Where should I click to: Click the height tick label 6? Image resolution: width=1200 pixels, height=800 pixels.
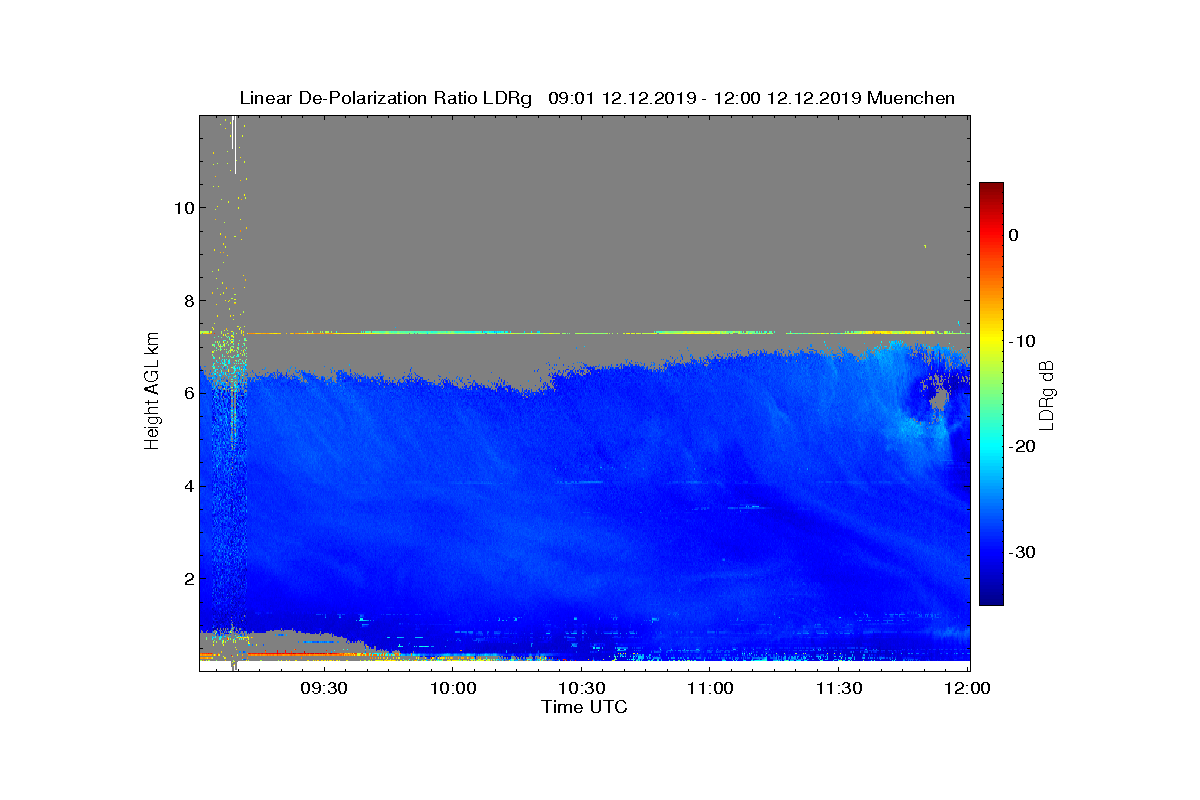(x=188, y=393)
